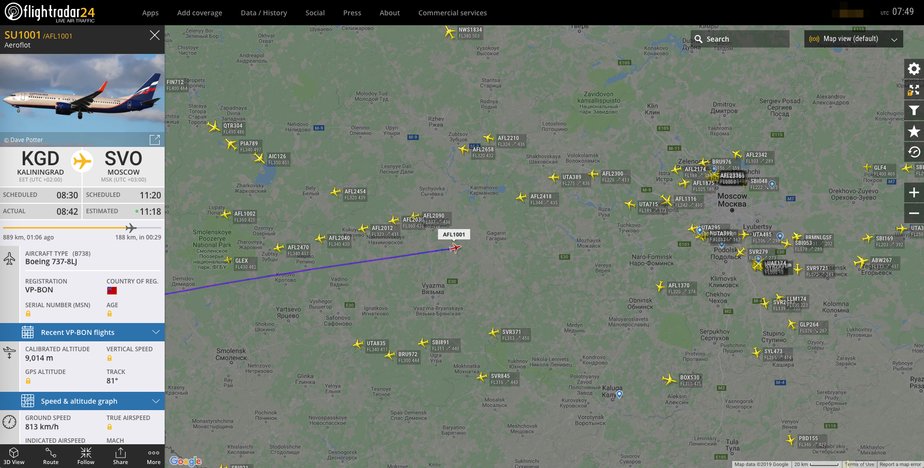
Task: Open the Commercial services menu
Action: point(453,12)
